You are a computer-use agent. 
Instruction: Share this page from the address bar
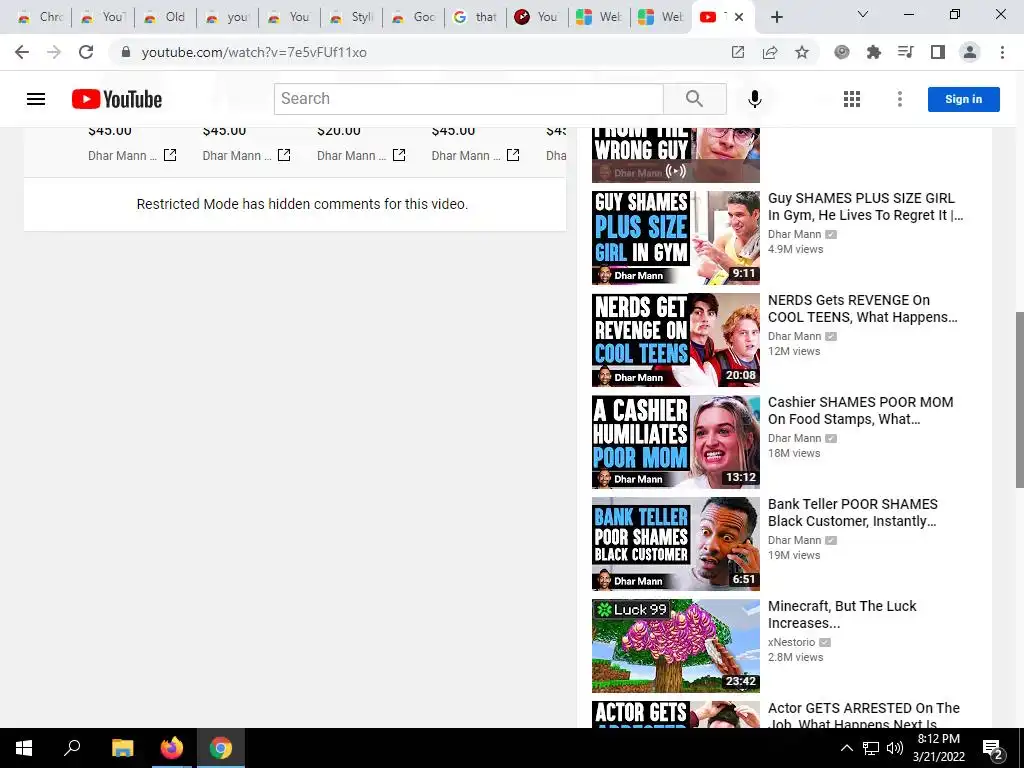point(770,52)
